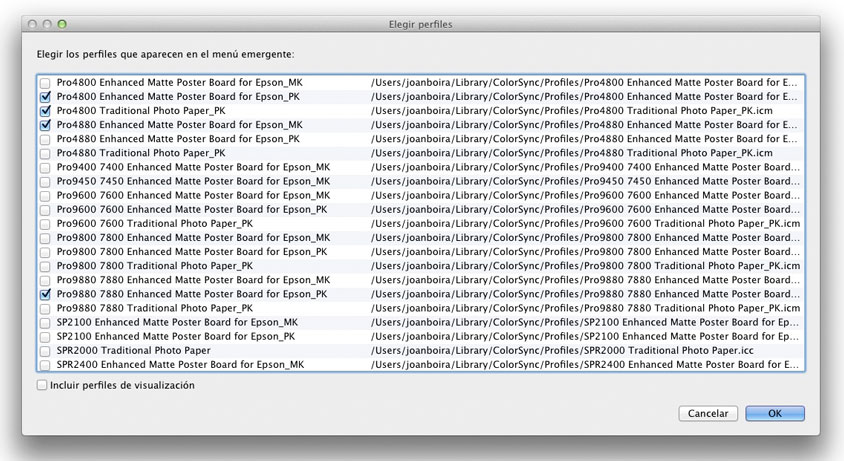This screenshot has height=461, width=844.
Task: Uncheck Pro9880 7880 Enhanced Matte Epson_PK checkbox
Action: coord(45,295)
